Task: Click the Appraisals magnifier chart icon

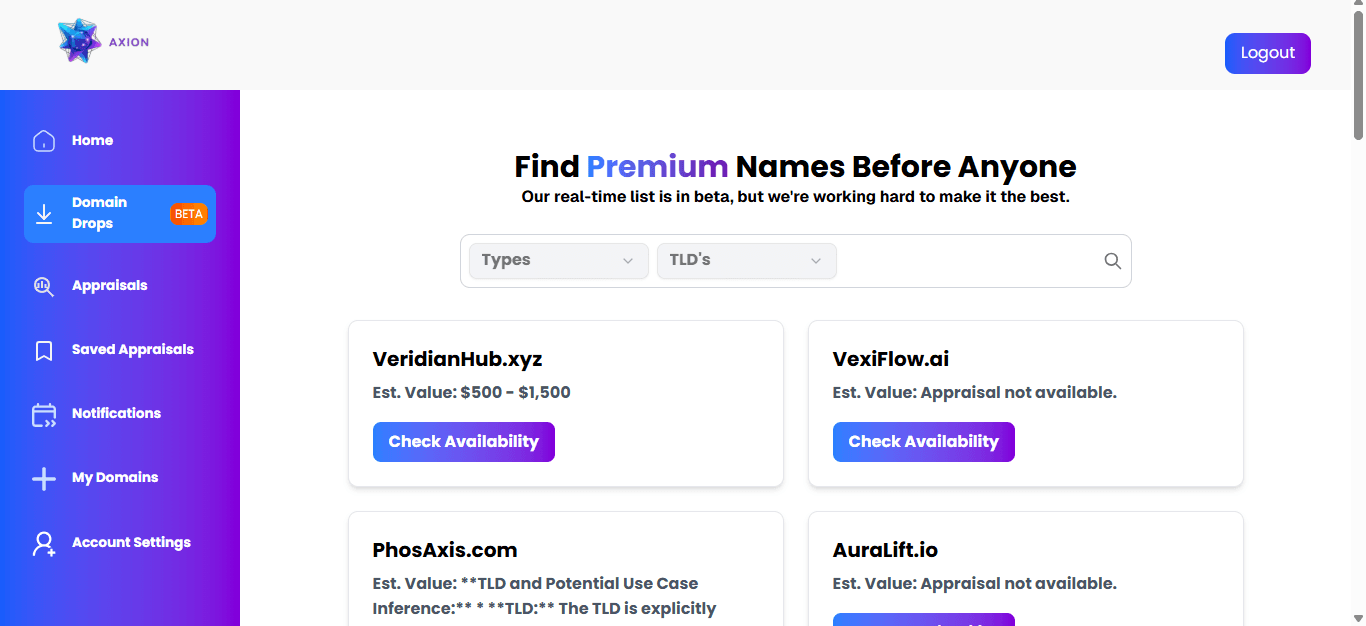Action: [44, 286]
